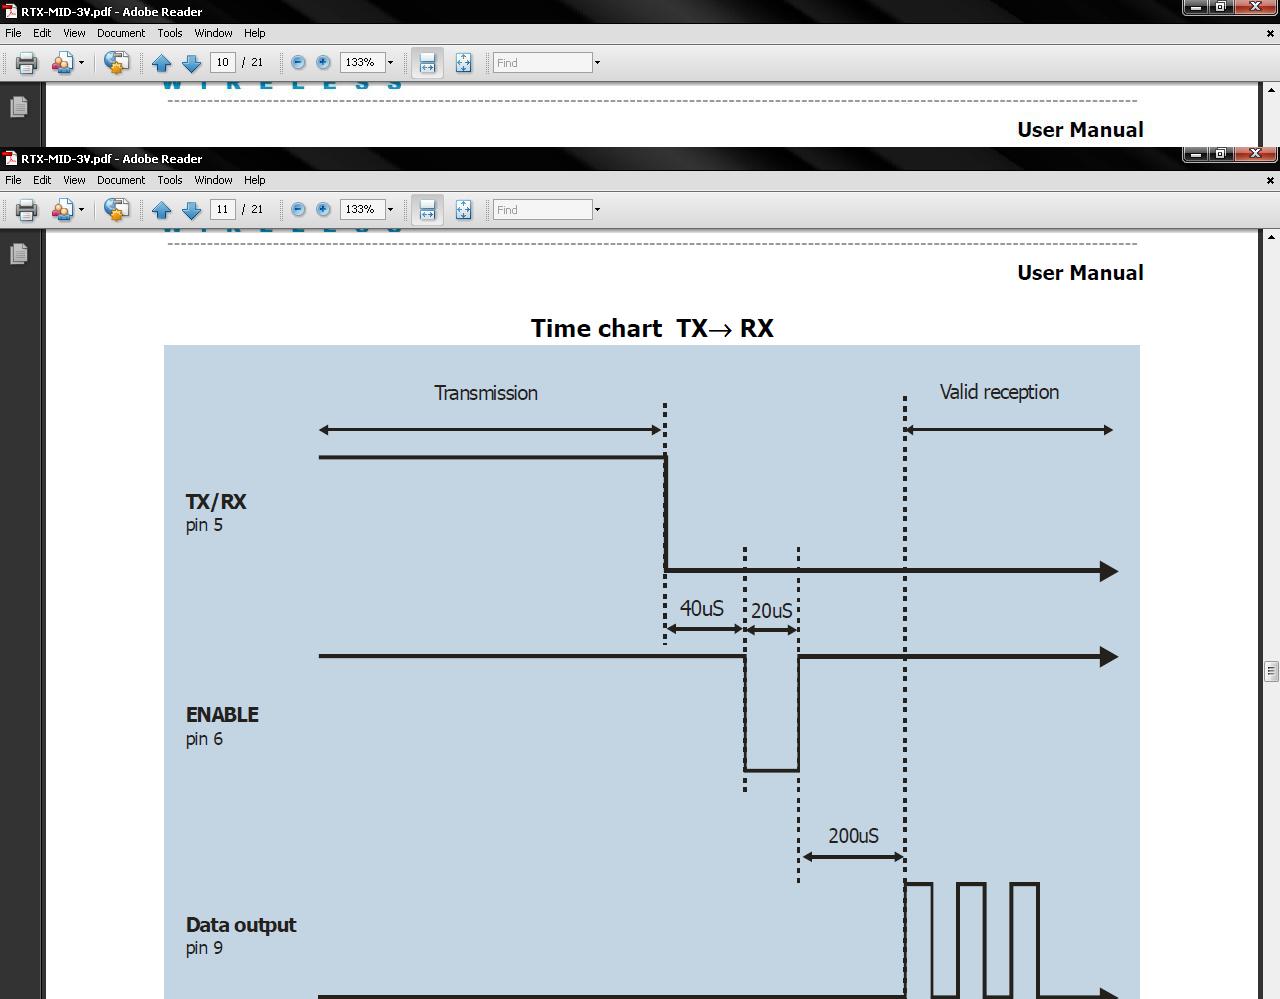Go to previous page in page-11 window
This screenshot has width=1280, height=999.
pos(161,210)
